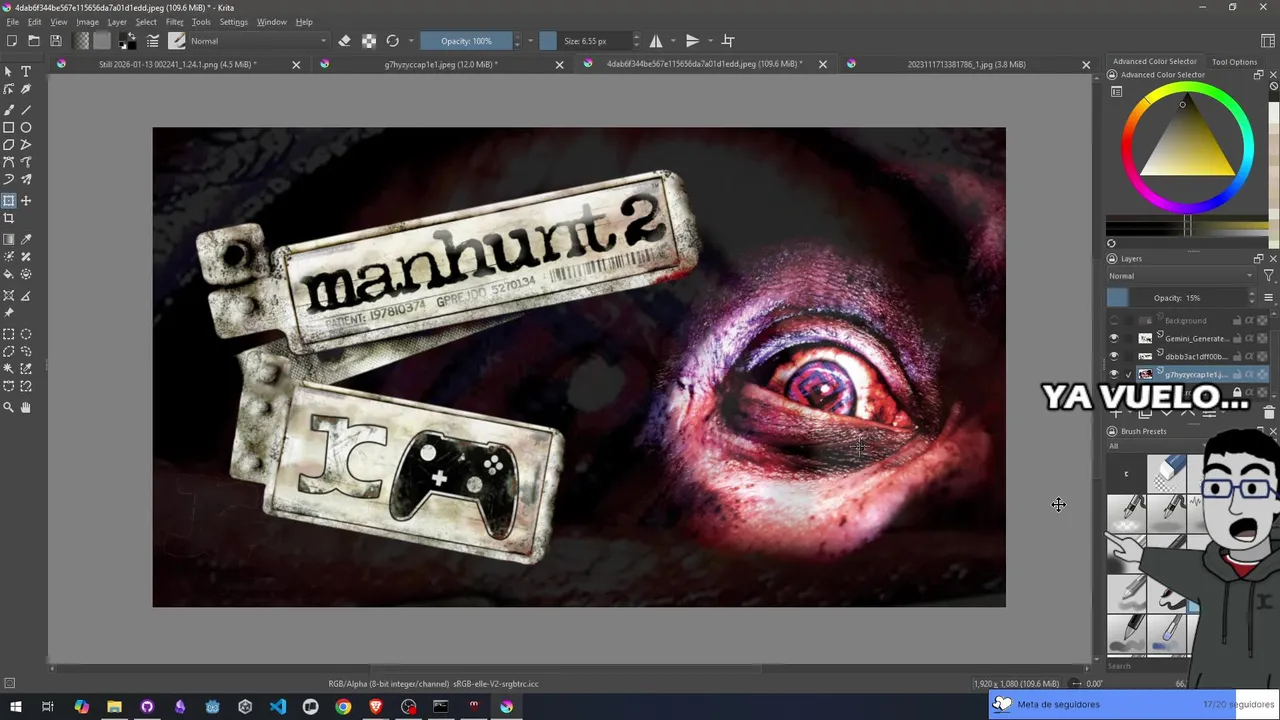This screenshot has height=720, width=1280.
Task: Select the Zoom tool
Action: [9, 408]
